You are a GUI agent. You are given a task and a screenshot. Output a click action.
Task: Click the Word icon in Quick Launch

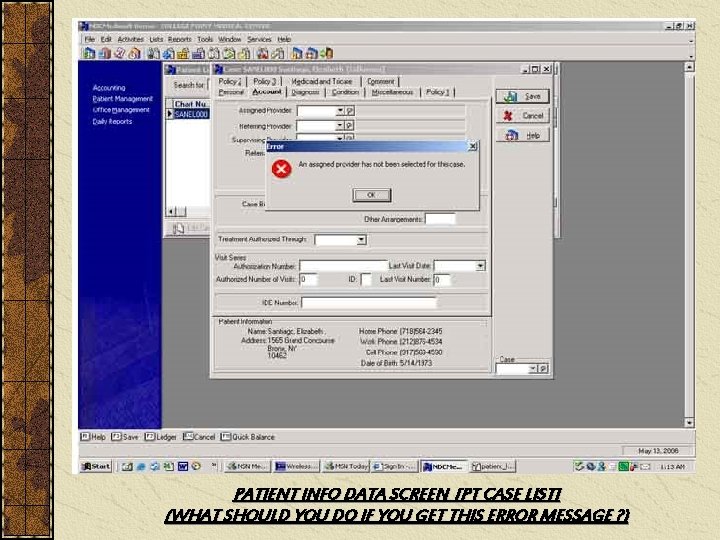(183, 467)
